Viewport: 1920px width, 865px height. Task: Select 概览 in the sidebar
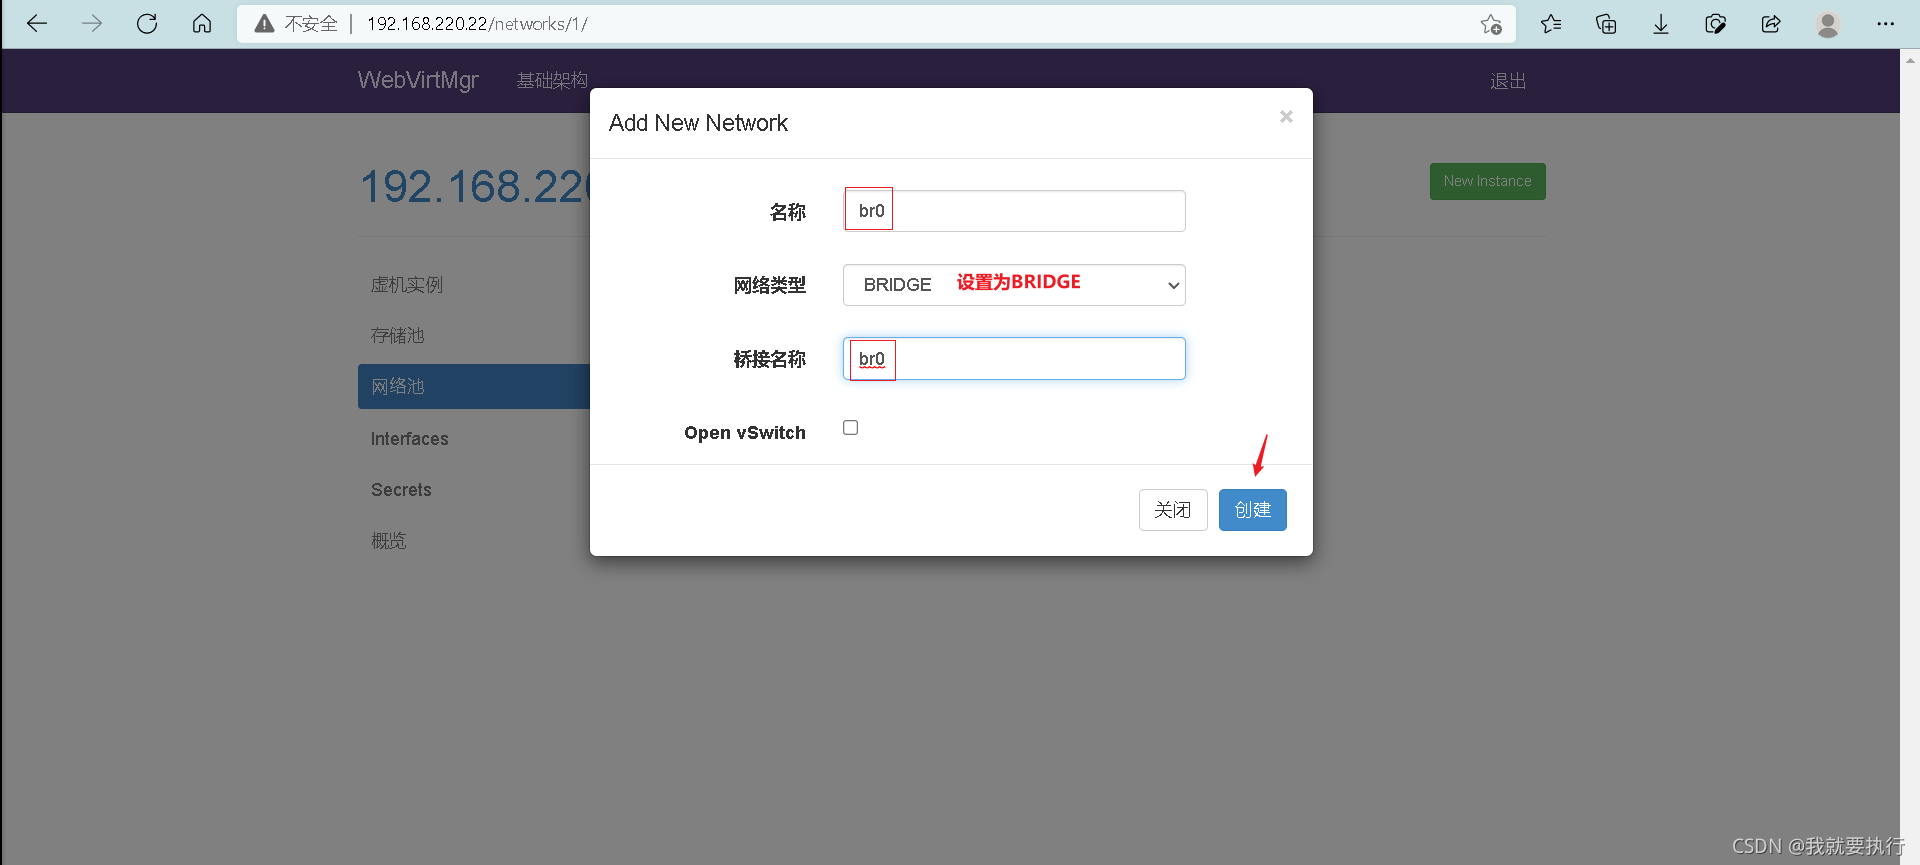[x=388, y=541]
